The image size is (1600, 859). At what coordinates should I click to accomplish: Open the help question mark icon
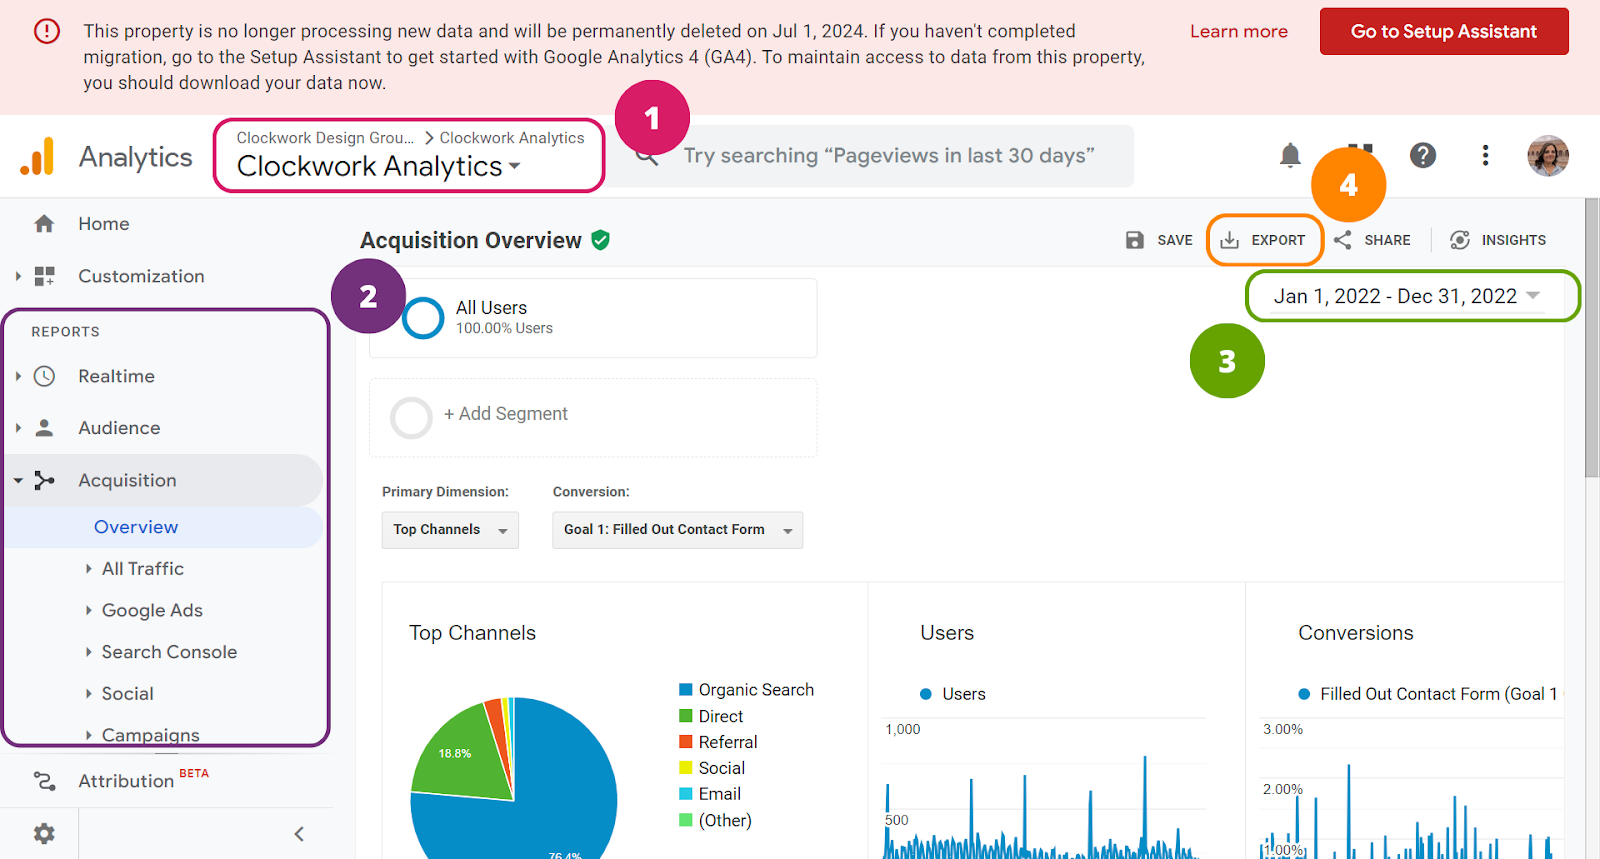(1423, 155)
